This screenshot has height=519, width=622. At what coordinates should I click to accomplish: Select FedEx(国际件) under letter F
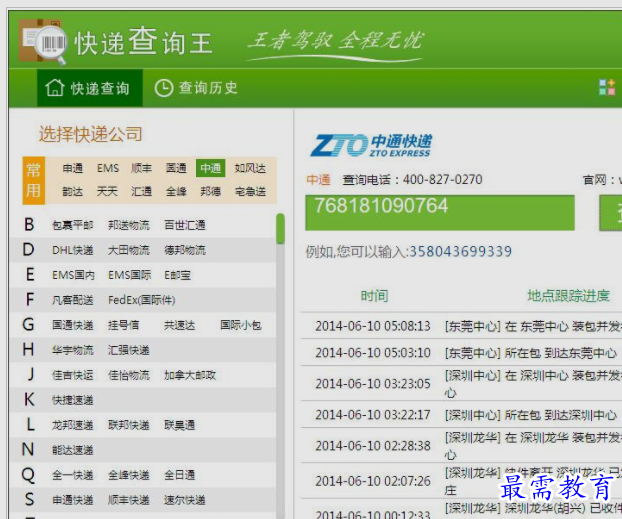click(x=142, y=300)
